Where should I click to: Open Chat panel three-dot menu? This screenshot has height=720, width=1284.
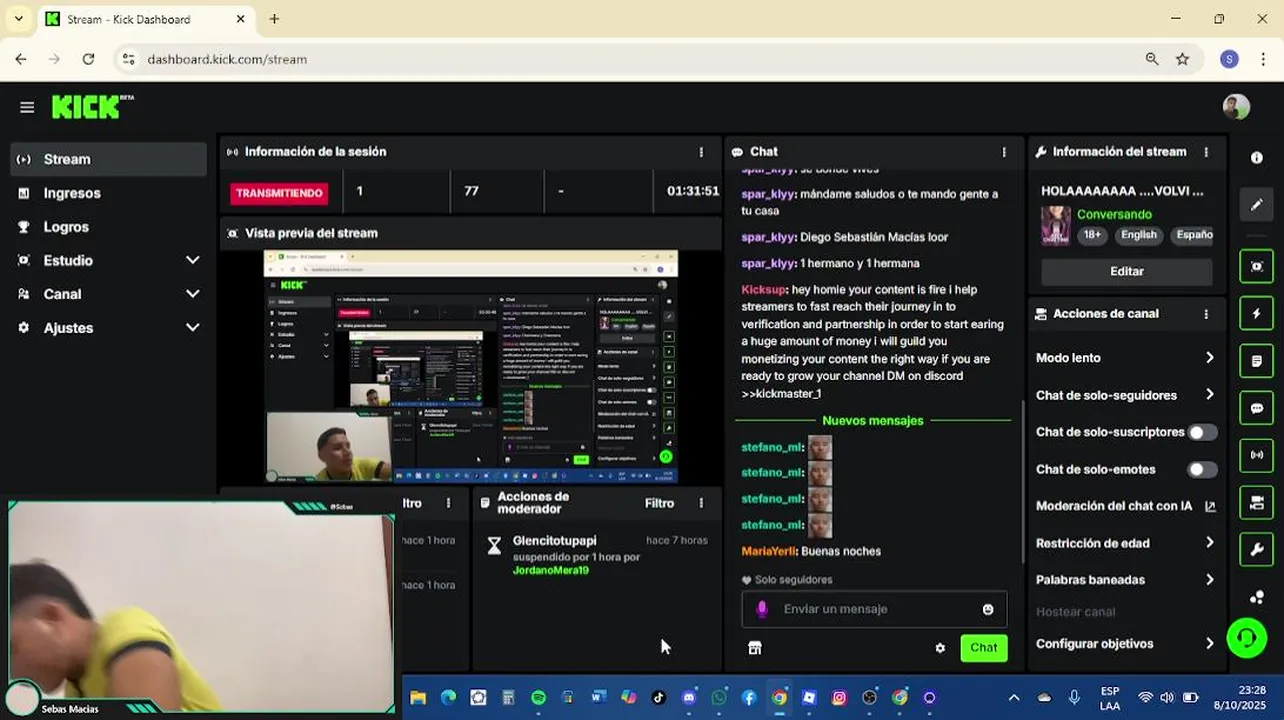[x=1004, y=152]
